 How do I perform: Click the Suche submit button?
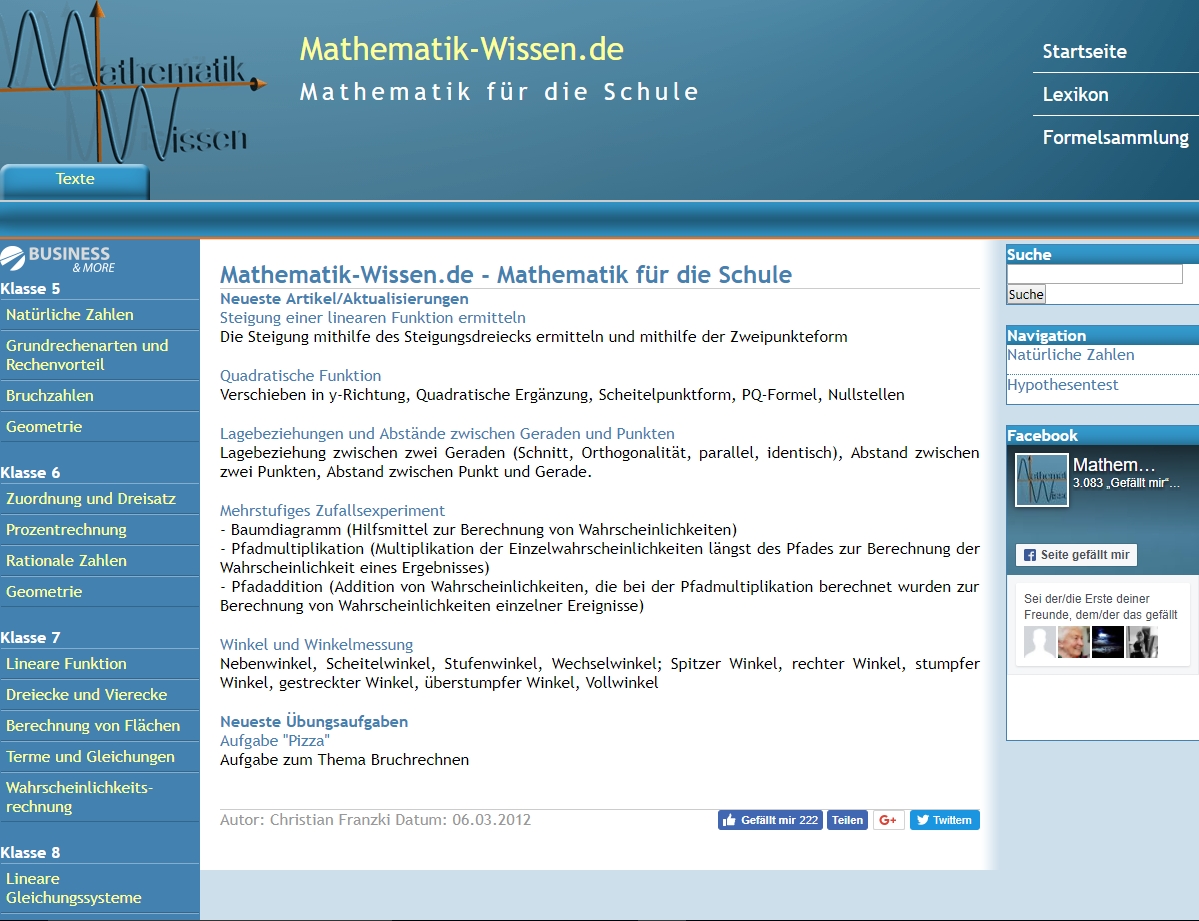tap(1025, 295)
